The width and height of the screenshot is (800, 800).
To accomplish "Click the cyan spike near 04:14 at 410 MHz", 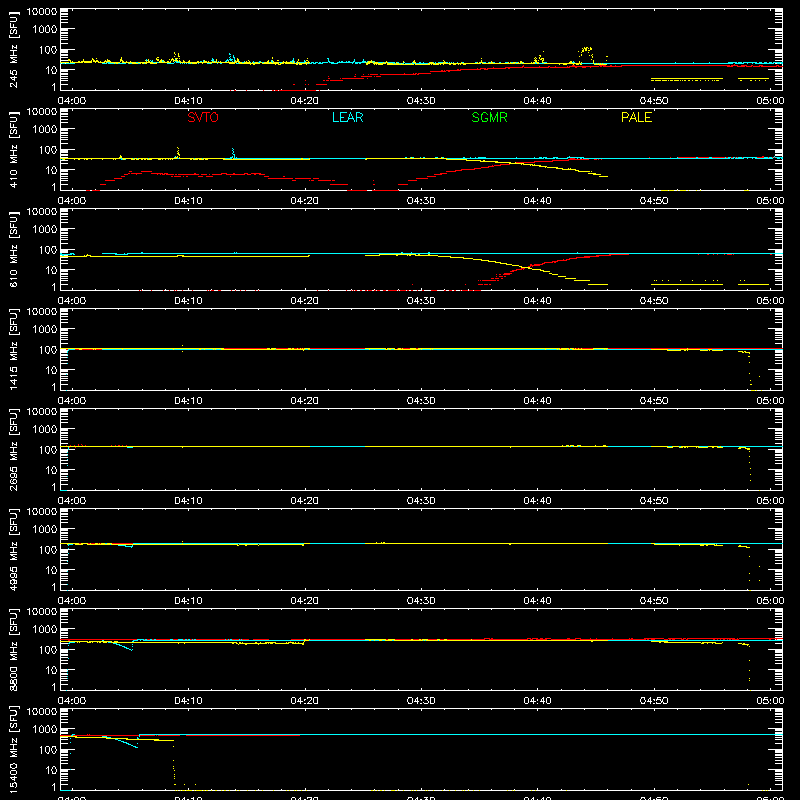I will point(233,153).
